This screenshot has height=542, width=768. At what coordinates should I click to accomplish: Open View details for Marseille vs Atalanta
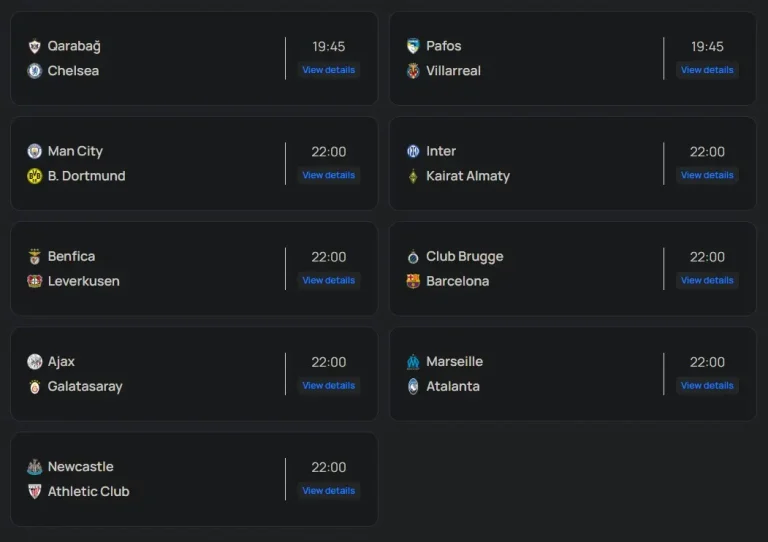pyautogui.click(x=707, y=385)
